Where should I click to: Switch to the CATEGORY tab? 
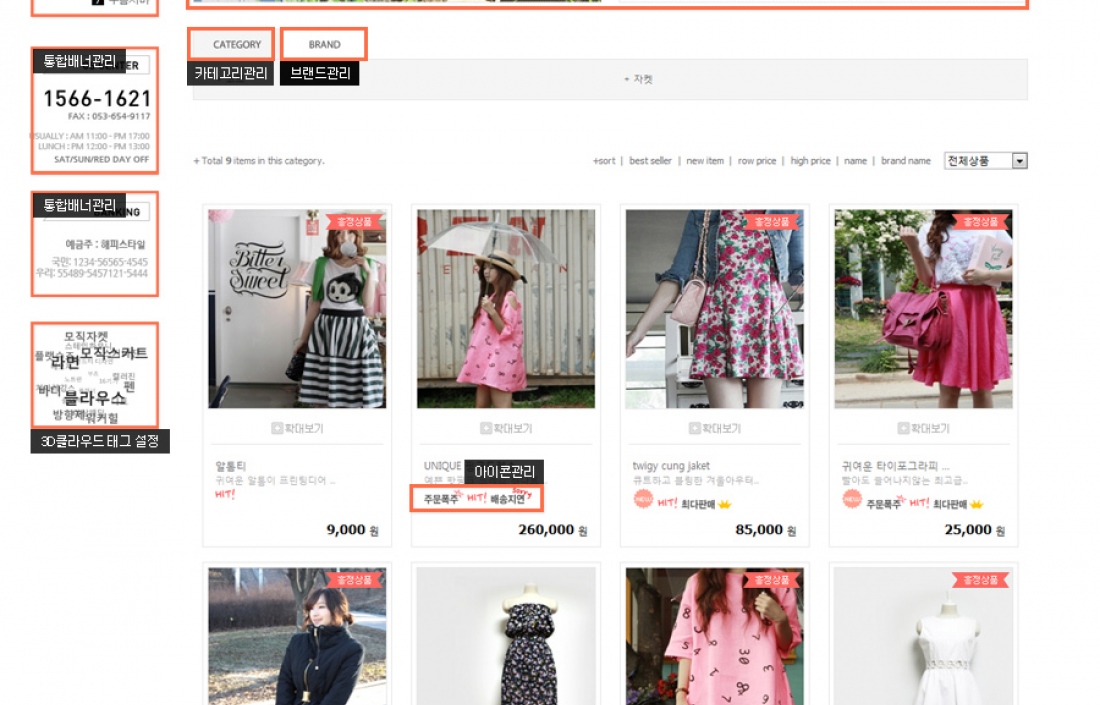coord(236,45)
